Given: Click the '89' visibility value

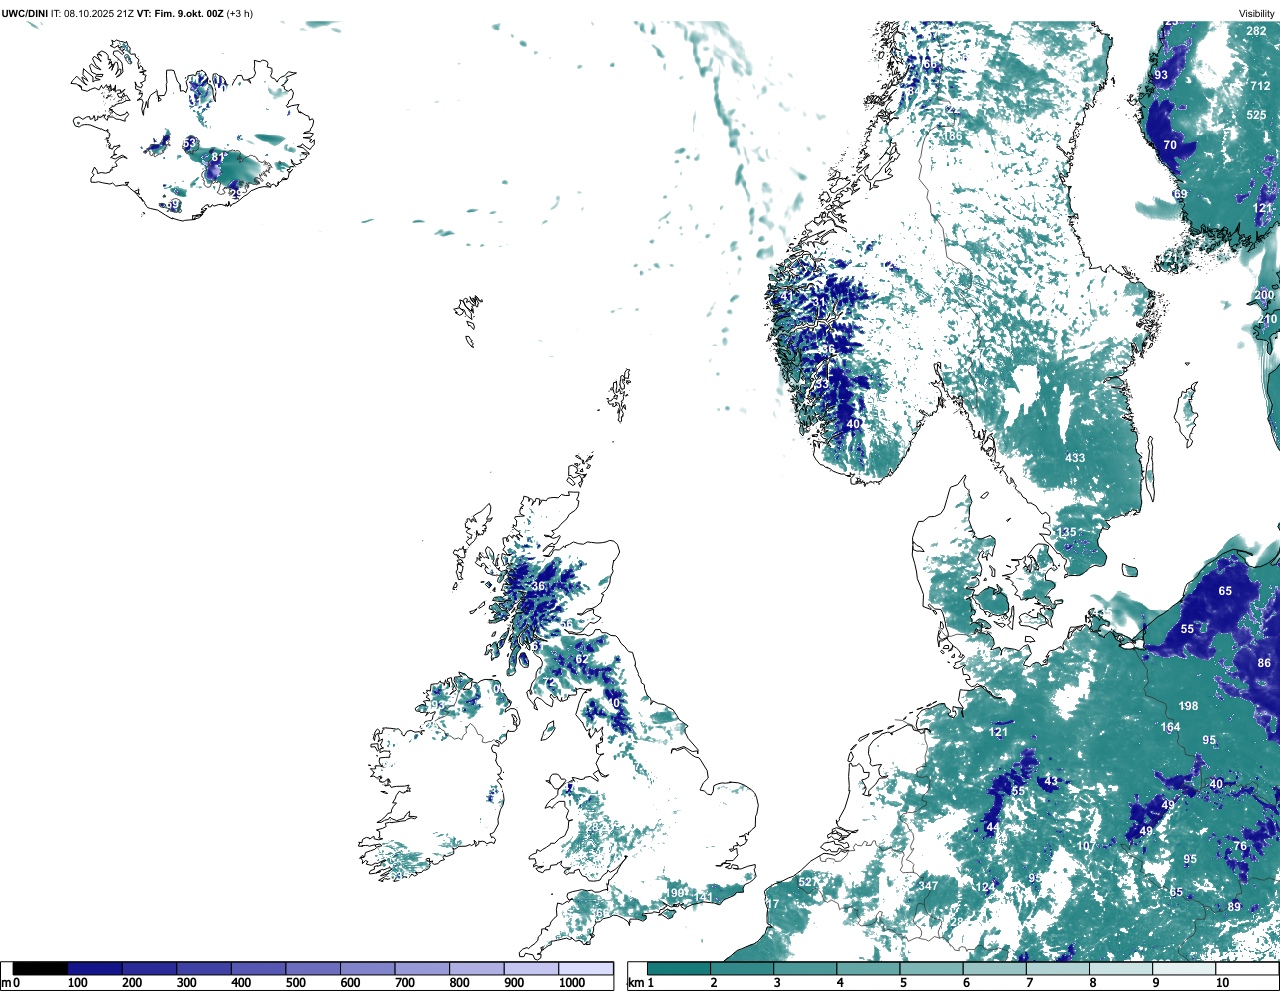Looking at the screenshot, I should coord(1234,907).
